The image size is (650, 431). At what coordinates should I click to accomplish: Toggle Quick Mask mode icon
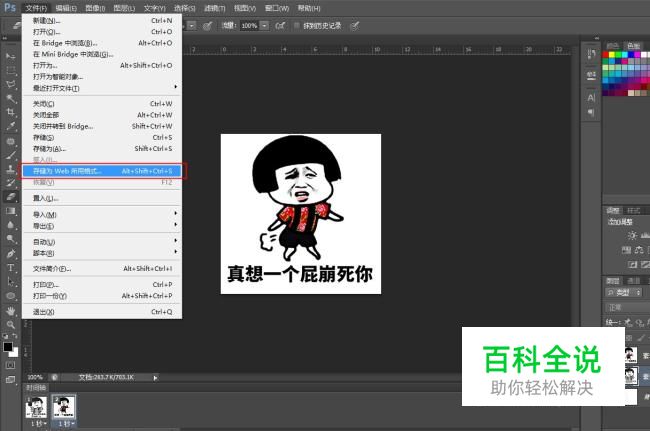(10, 365)
